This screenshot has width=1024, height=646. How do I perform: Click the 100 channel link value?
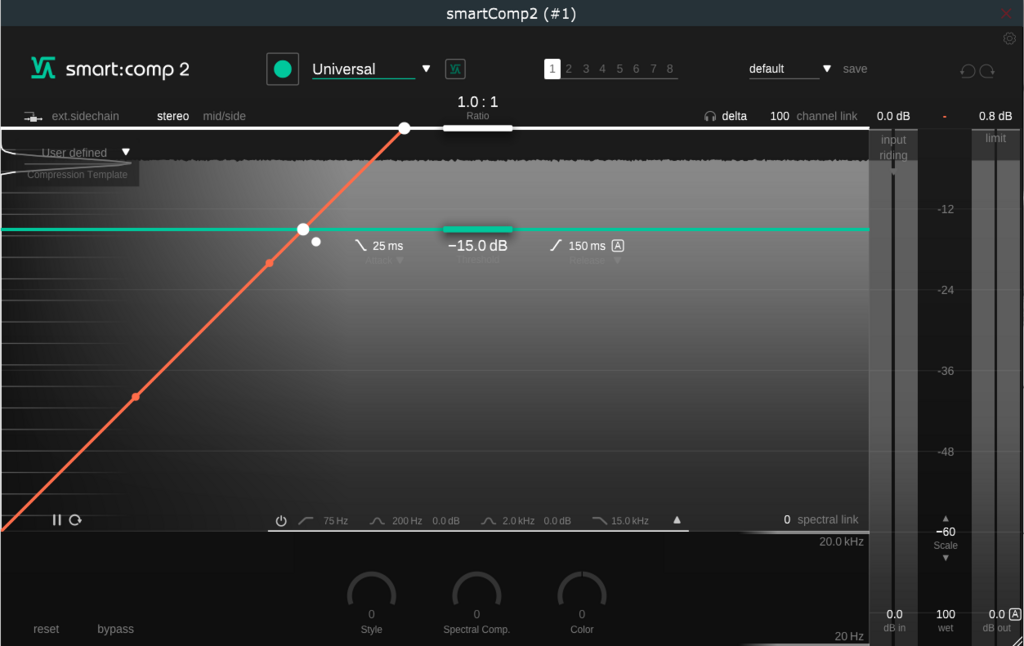780,116
